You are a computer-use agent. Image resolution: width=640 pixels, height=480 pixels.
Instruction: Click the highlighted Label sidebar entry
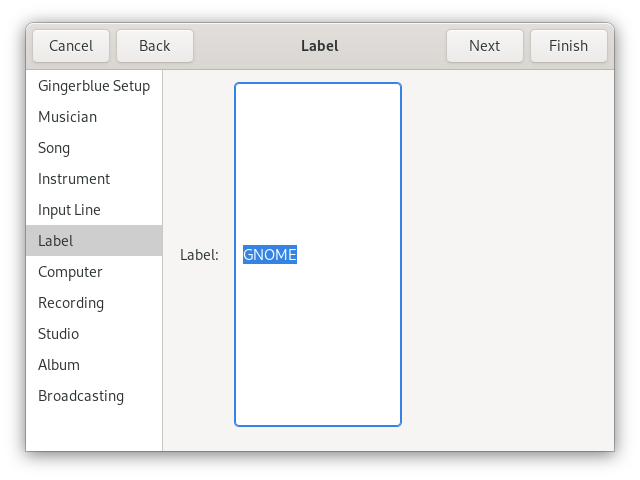pyautogui.click(x=56, y=241)
